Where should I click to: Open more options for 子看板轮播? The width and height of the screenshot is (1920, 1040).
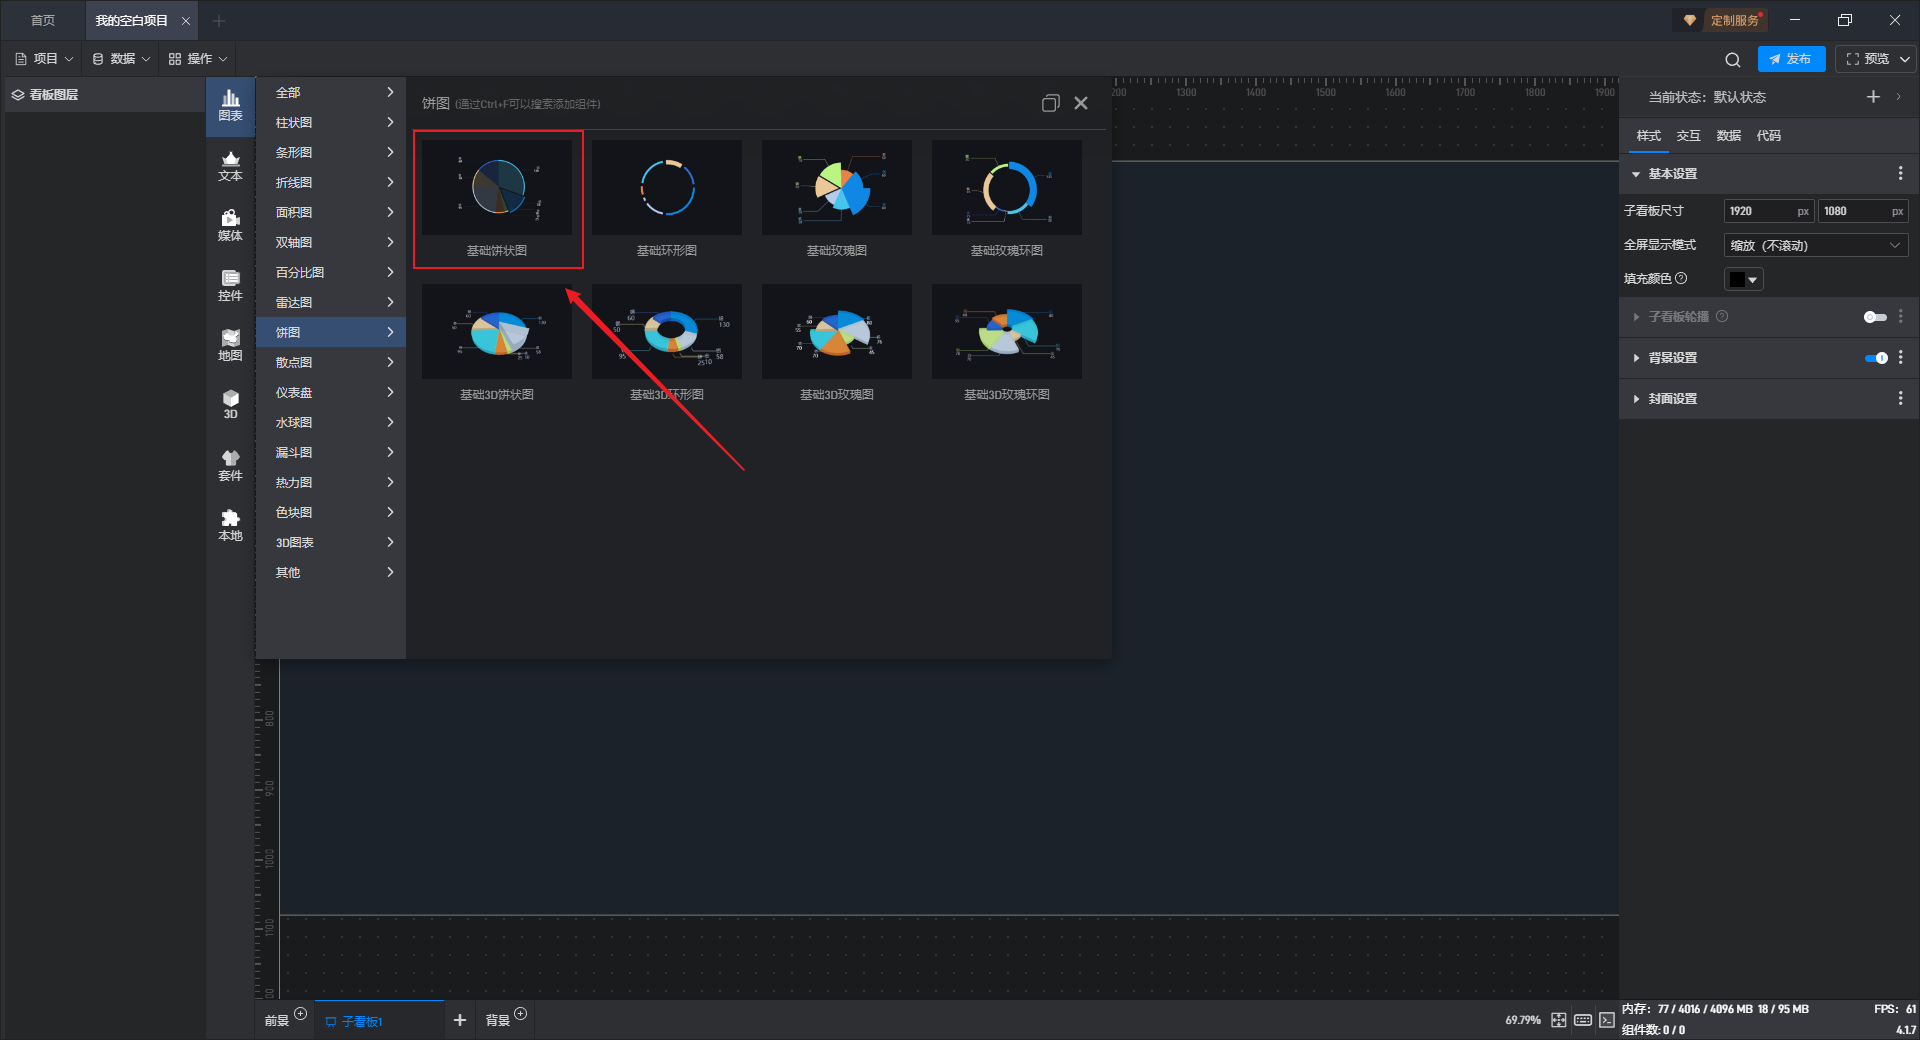pos(1900,317)
